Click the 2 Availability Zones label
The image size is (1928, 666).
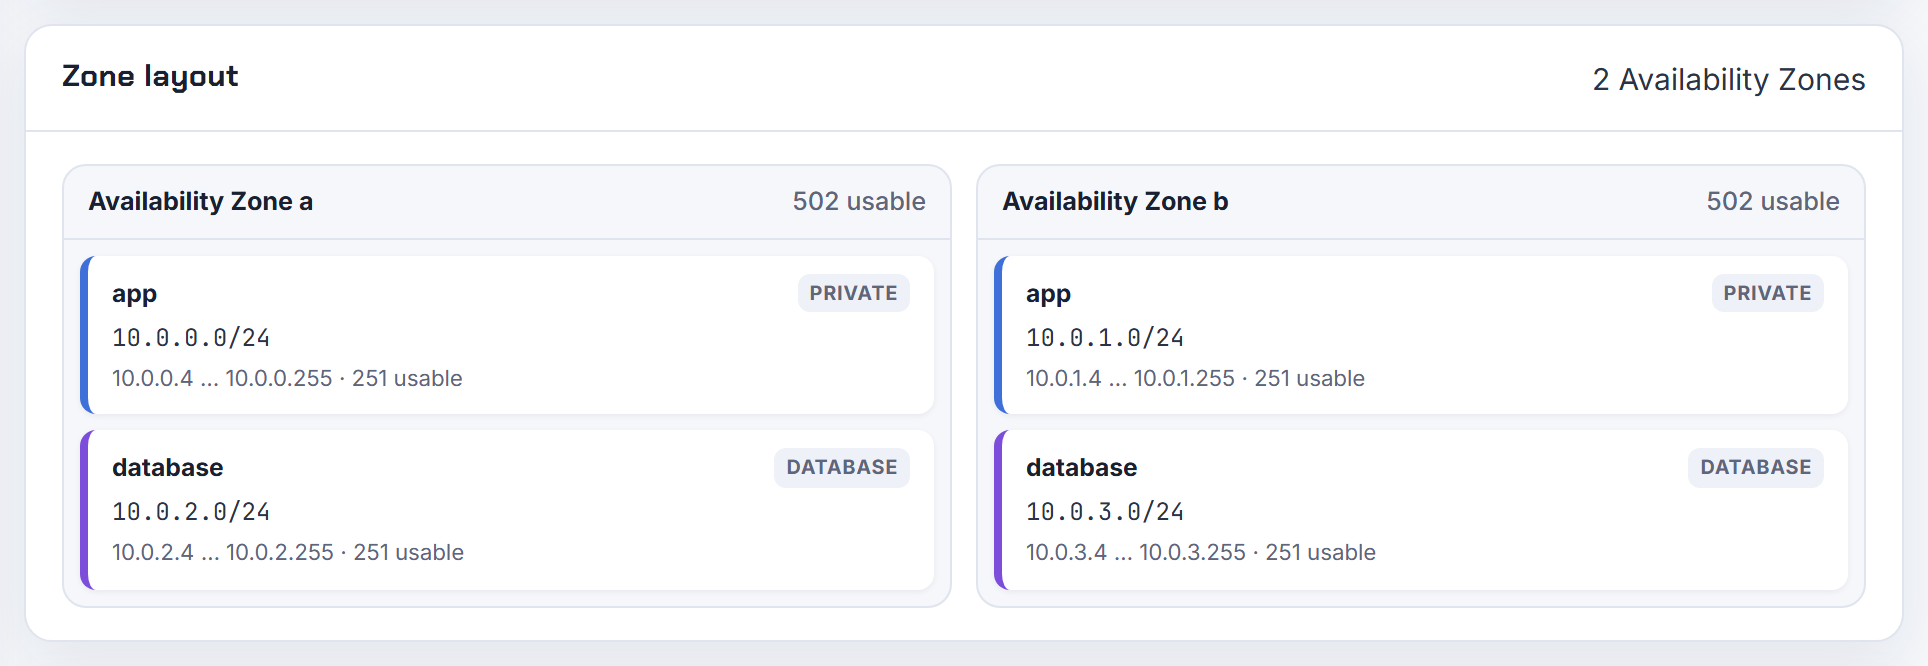(x=1728, y=79)
